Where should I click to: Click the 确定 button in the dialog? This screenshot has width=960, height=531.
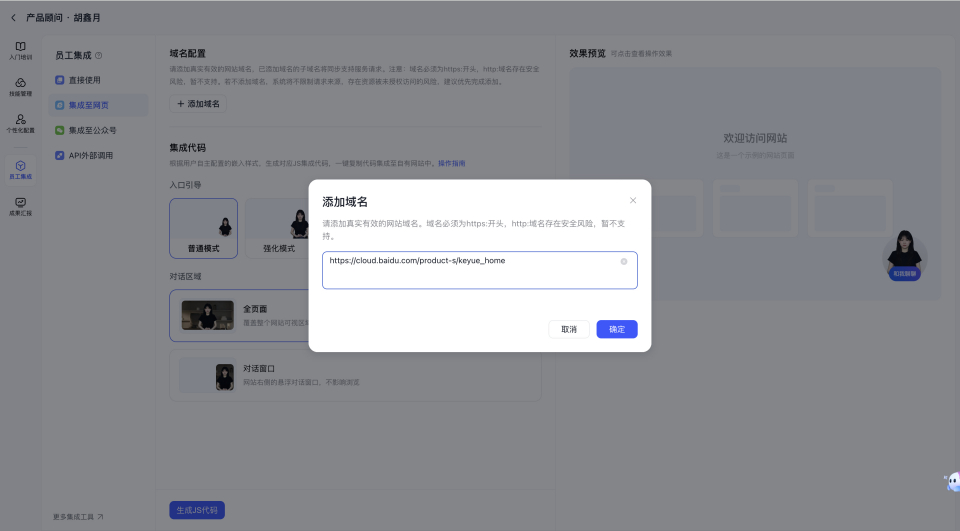[617, 329]
